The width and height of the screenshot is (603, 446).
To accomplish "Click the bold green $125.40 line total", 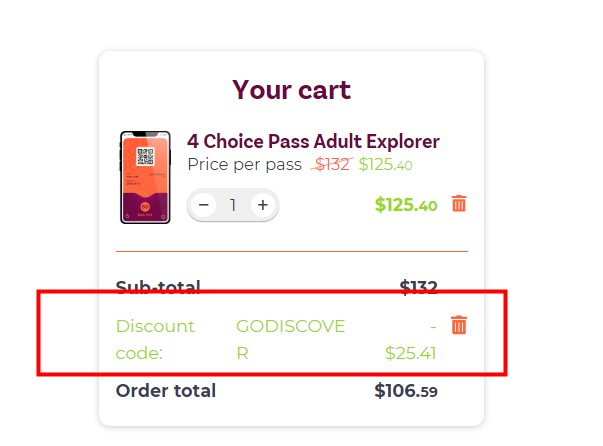I will (x=406, y=205).
